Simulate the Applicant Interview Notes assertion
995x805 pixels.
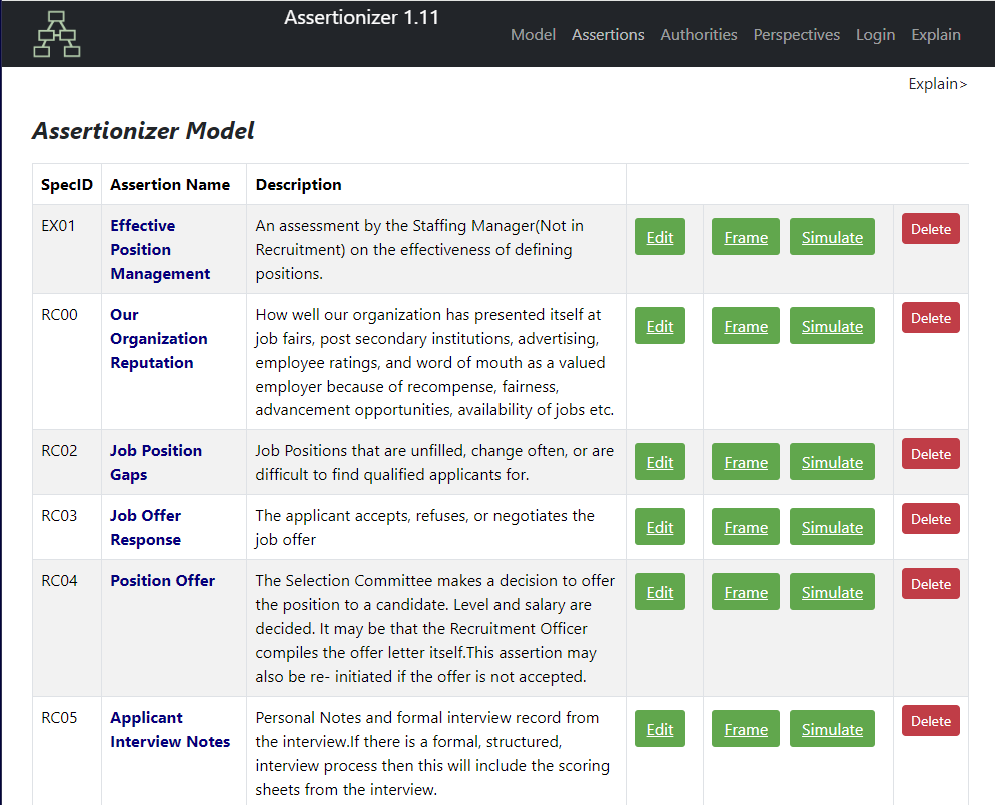[832, 728]
